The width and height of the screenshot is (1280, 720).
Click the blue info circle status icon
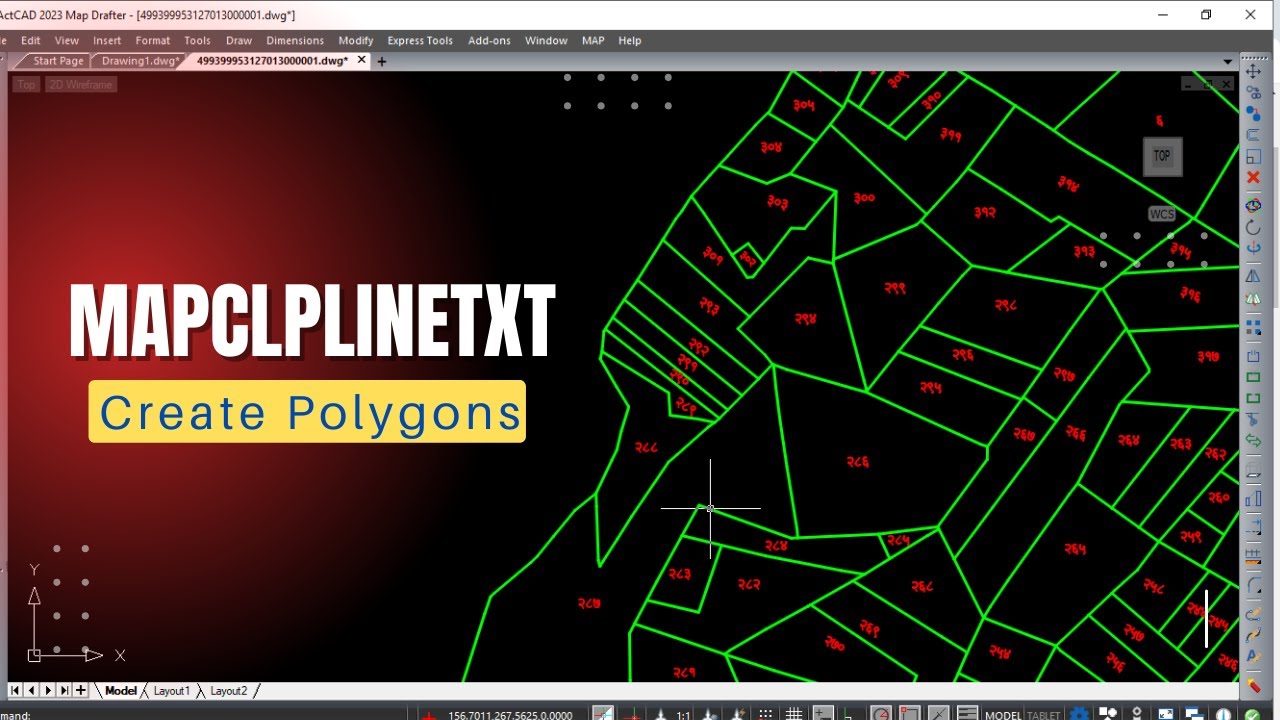[1223, 713]
